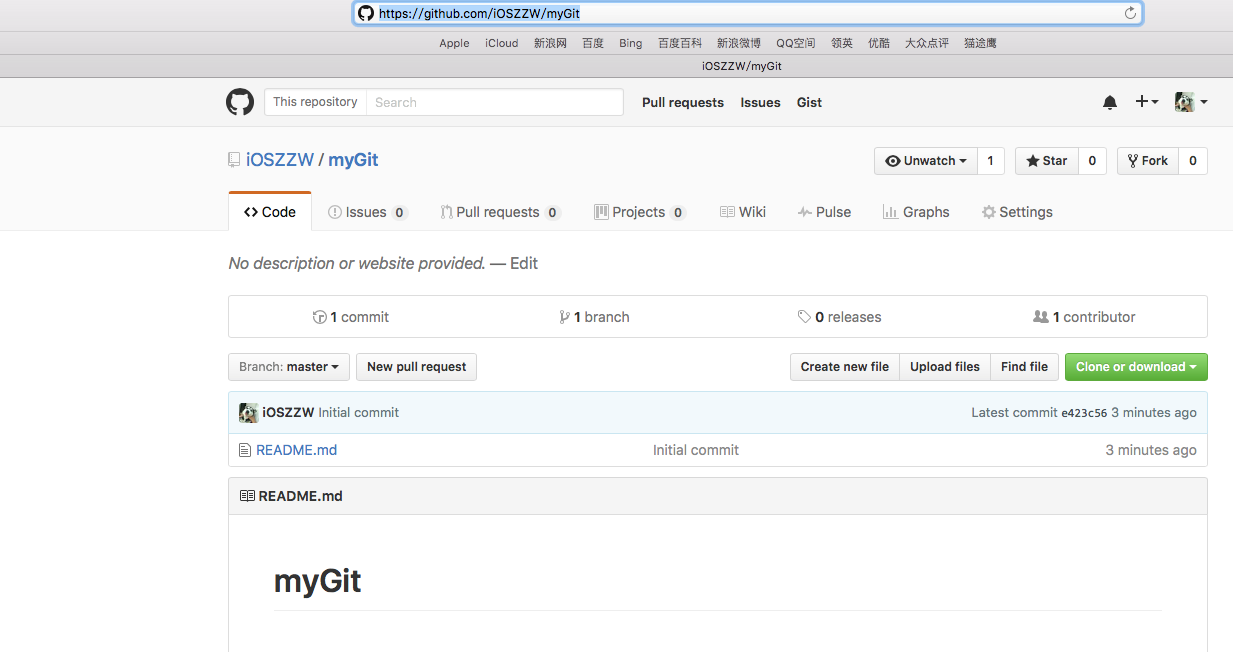This screenshot has width=1233, height=652.
Task: Open the 1 commit link
Action: tap(351, 317)
